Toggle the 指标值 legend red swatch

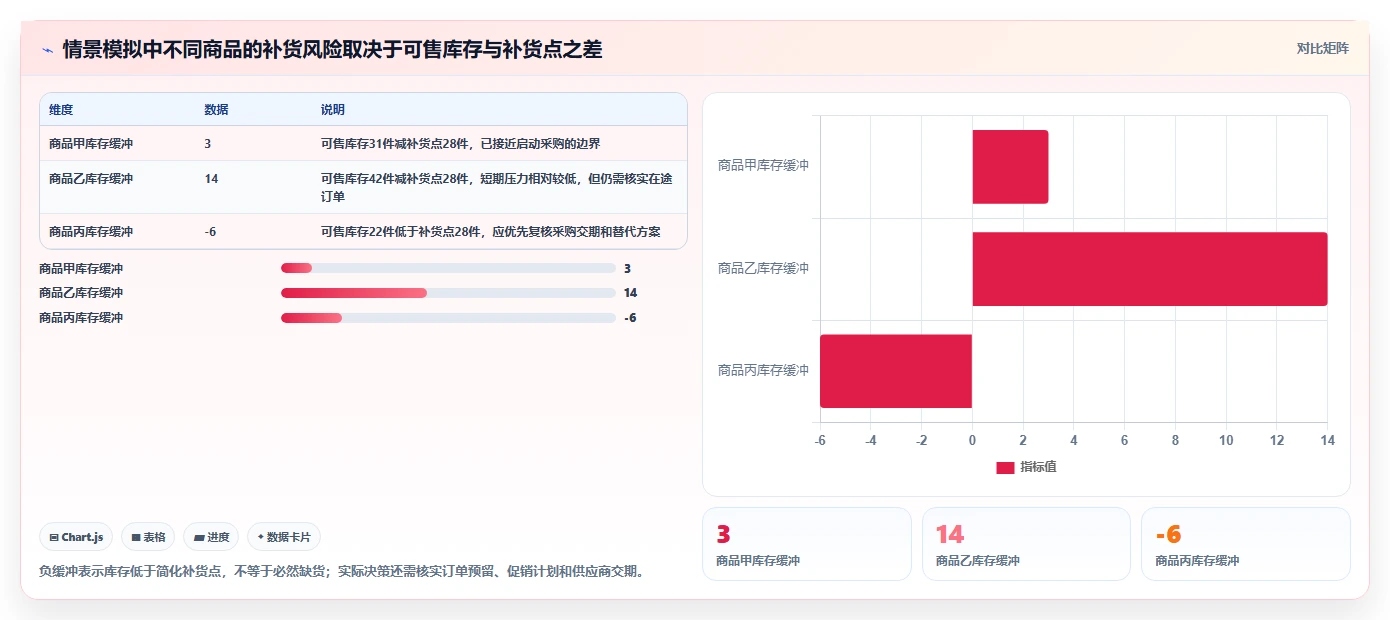(1005, 468)
